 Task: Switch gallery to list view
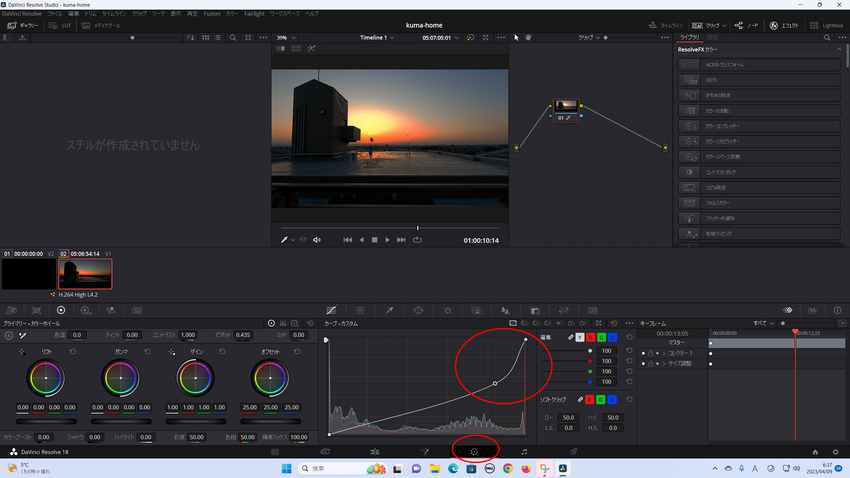(217, 38)
